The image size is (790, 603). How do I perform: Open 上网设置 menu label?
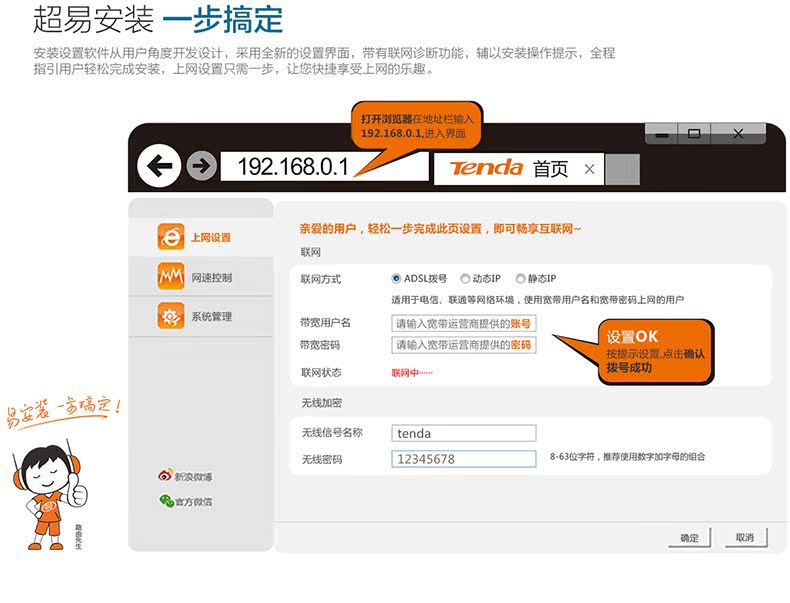click(211, 237)
